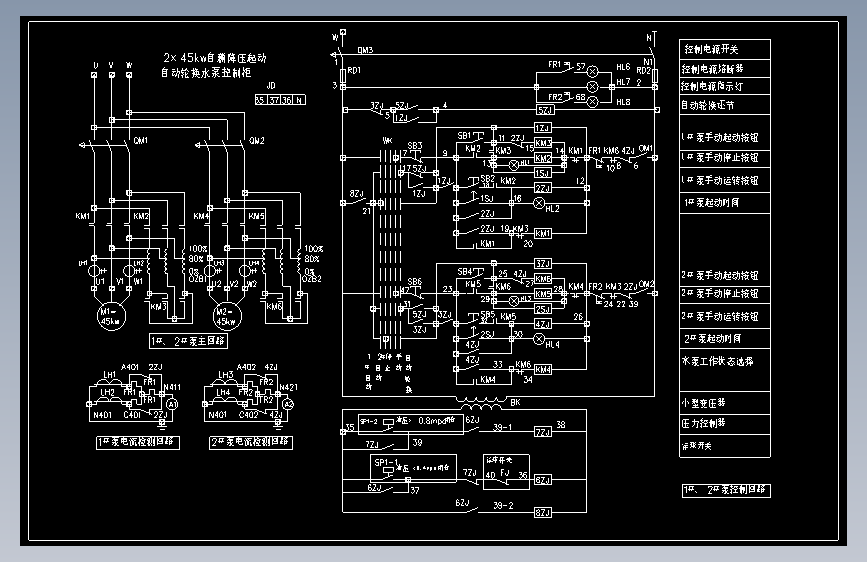This screenshot has height=562, width=867.
Task: Select legend row '压力控制器'
Action: [x=725, y=424]
